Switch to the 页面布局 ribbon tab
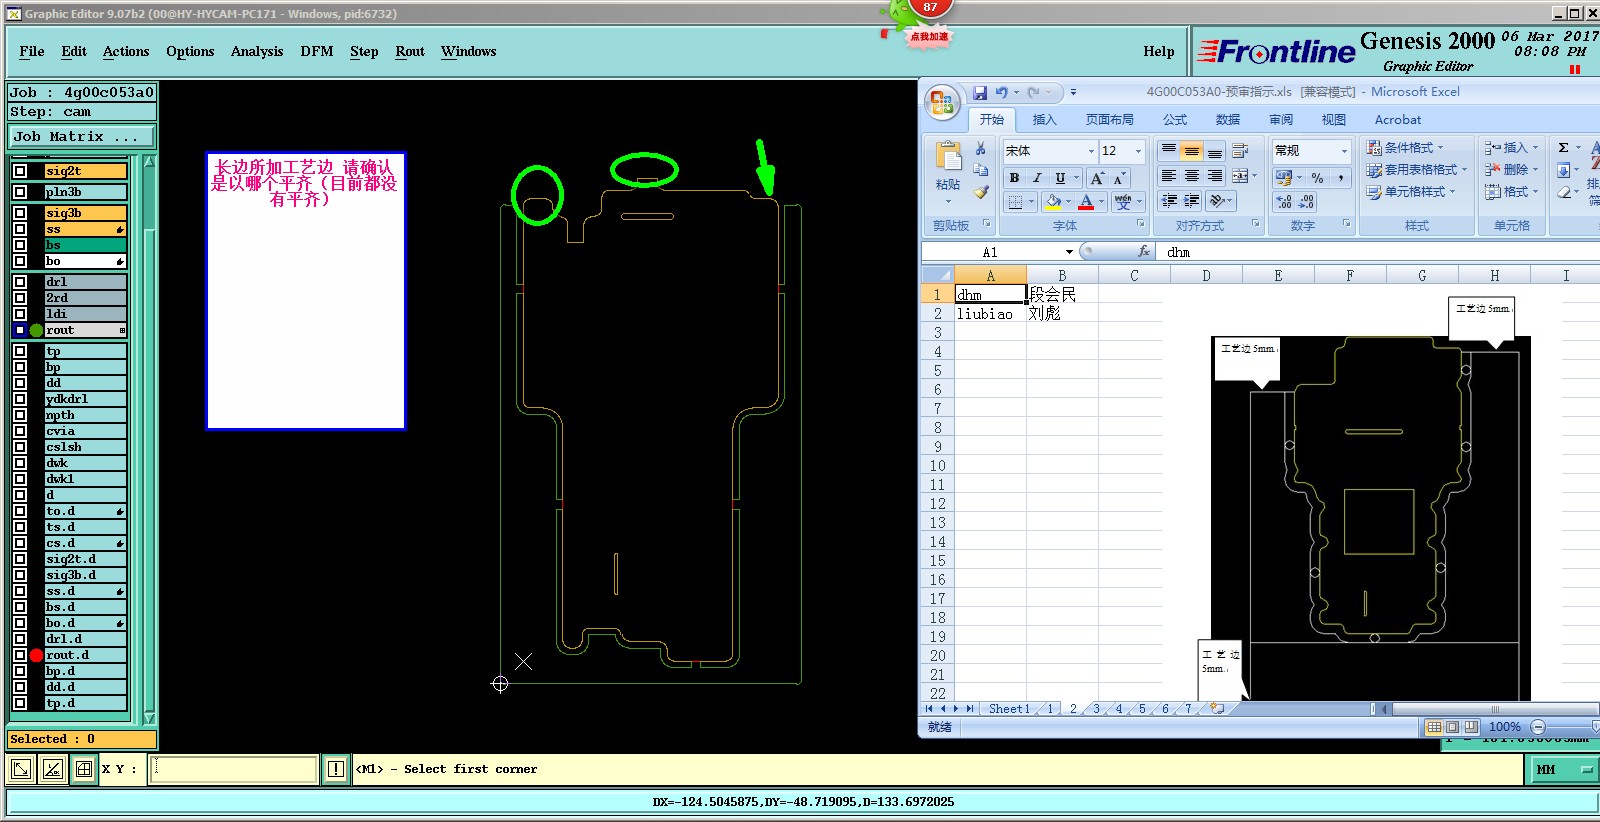Image resolution: width=1600 pixels, height=822 pixels. (x=1109, y=120)
